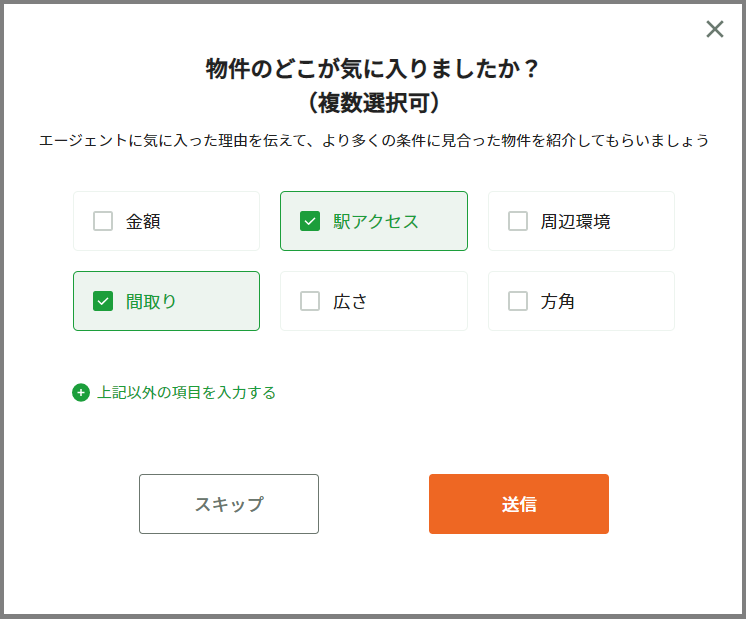Image resolution: width=746 pixels, height=619 pixels.
Task: Close the dialog with the X icon
Action: (714, 29)
